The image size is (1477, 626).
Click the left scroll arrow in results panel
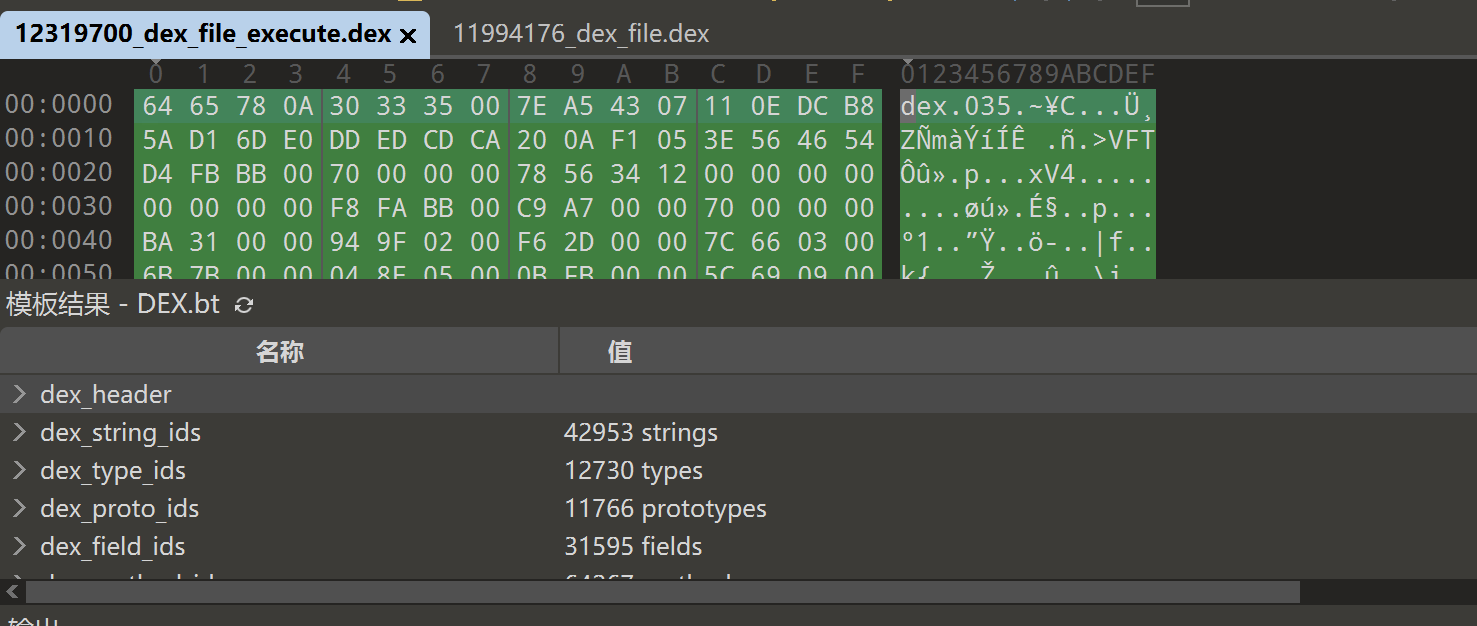(11, 592)
